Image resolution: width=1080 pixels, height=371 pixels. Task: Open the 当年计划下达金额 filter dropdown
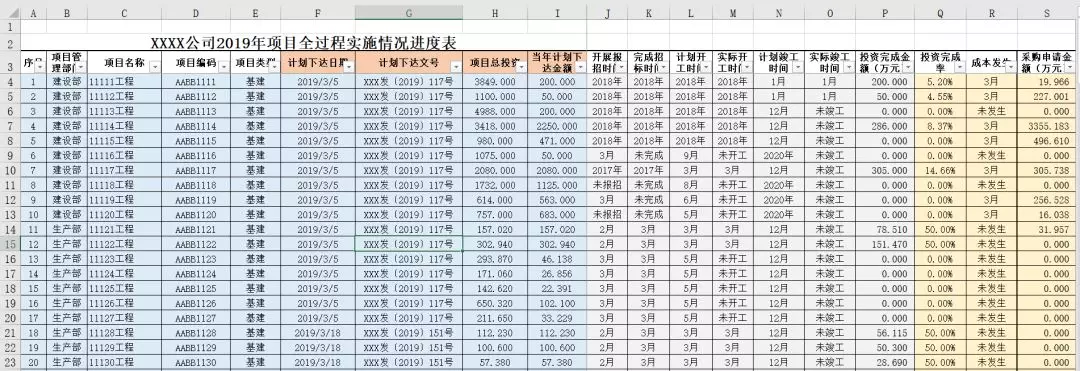pos(581,67)
